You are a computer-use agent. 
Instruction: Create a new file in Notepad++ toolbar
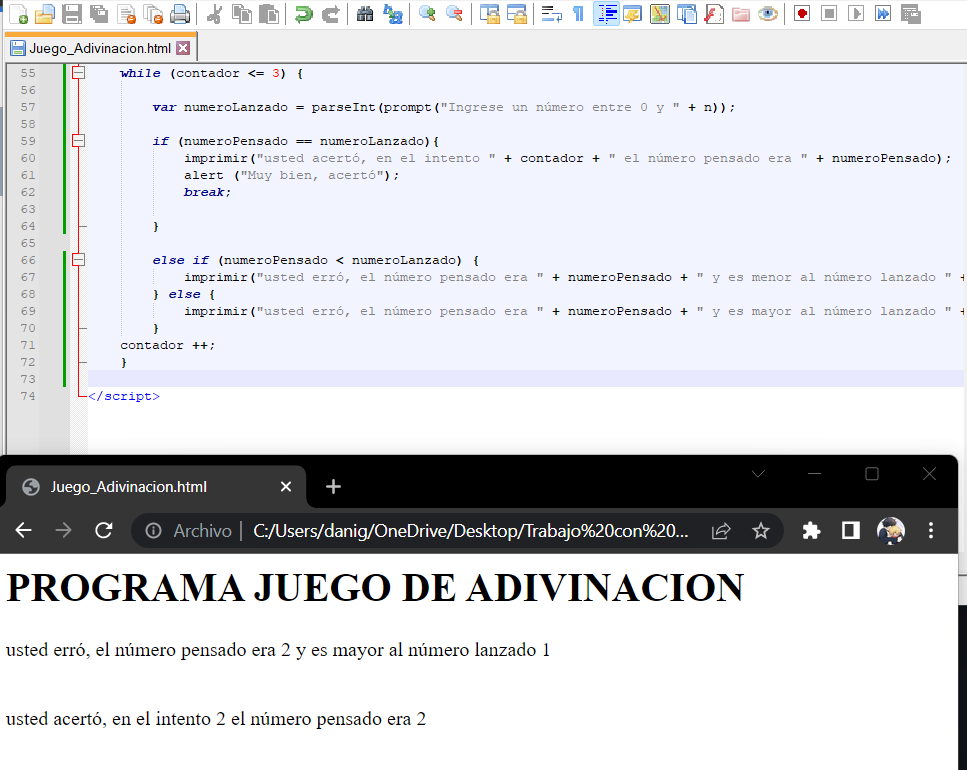[18, 14]
